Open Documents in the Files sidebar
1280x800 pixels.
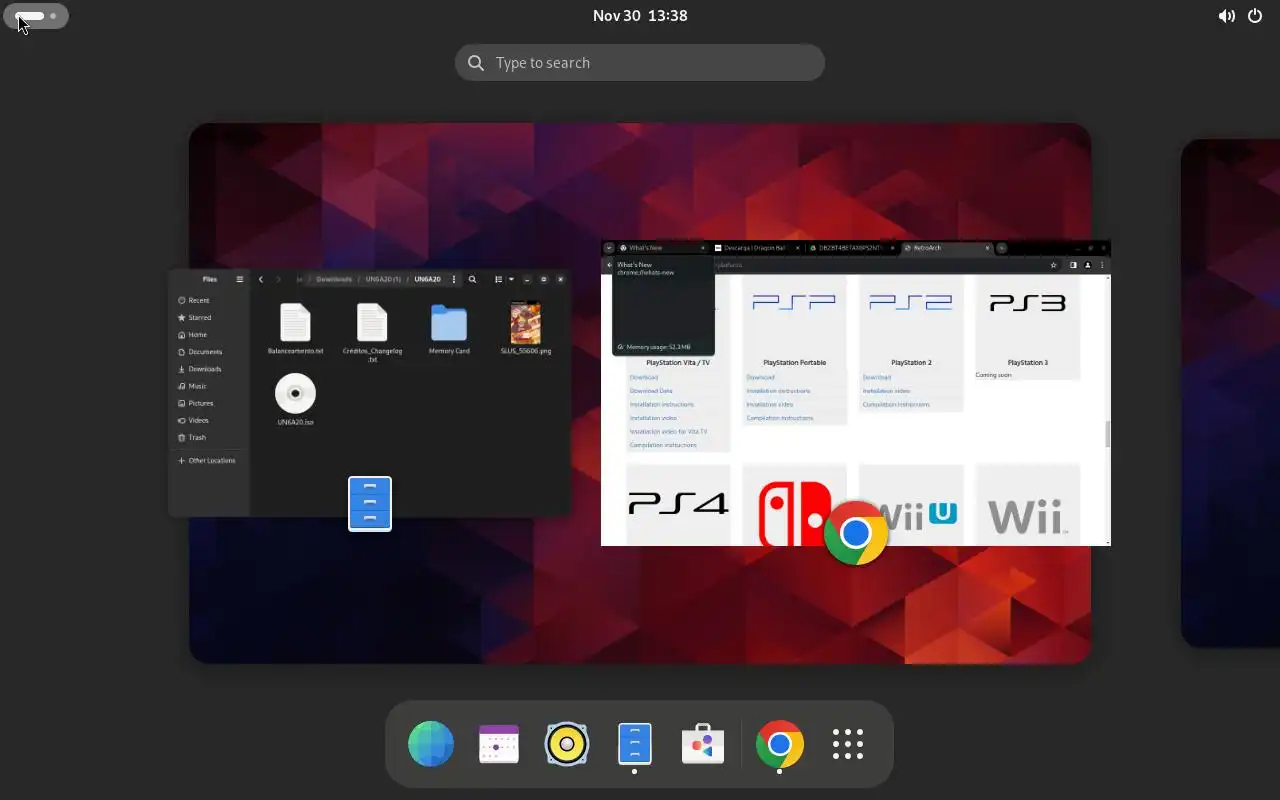click(209, 352)
